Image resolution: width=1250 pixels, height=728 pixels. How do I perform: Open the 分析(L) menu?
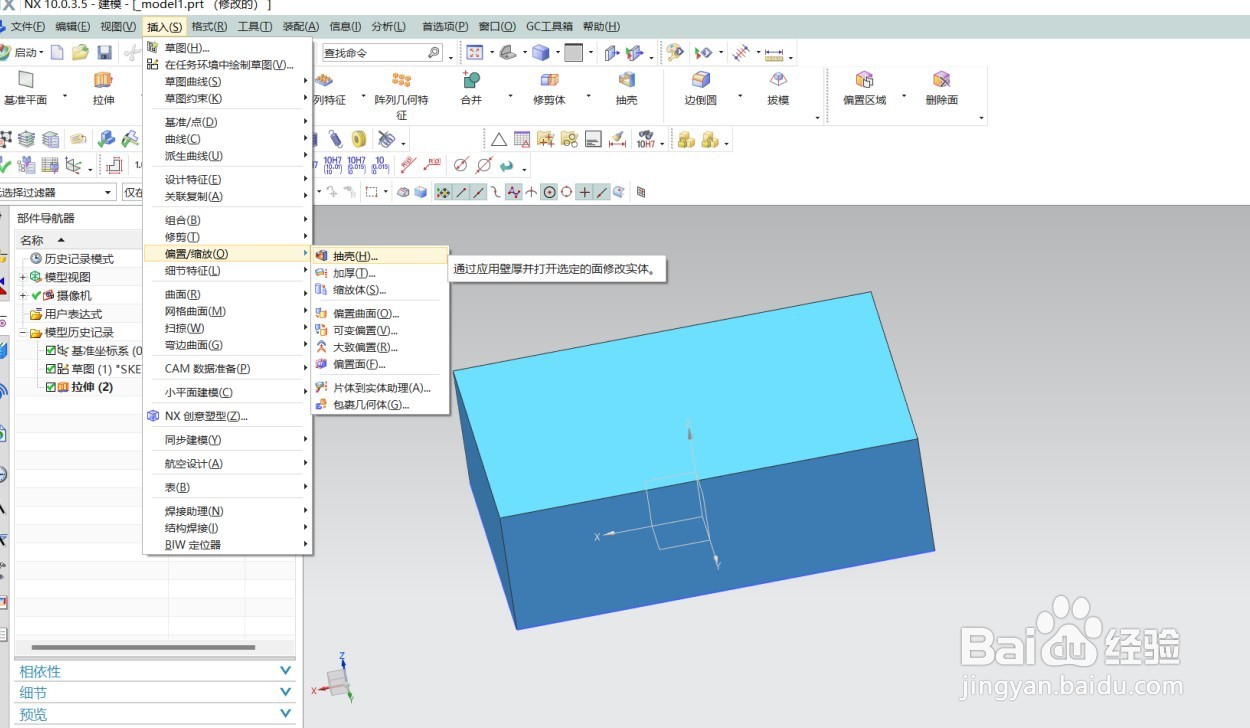388,26
